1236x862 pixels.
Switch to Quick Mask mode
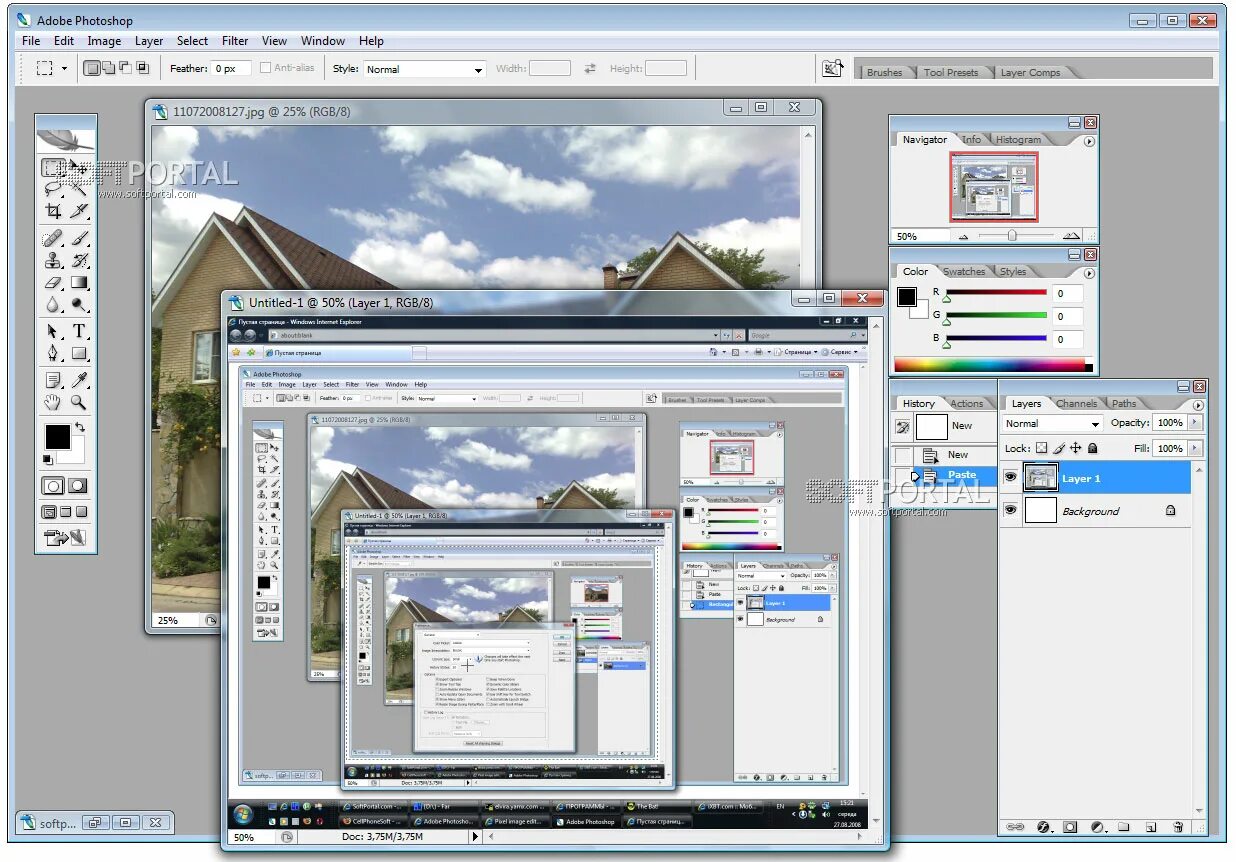[x=77, y=486]
